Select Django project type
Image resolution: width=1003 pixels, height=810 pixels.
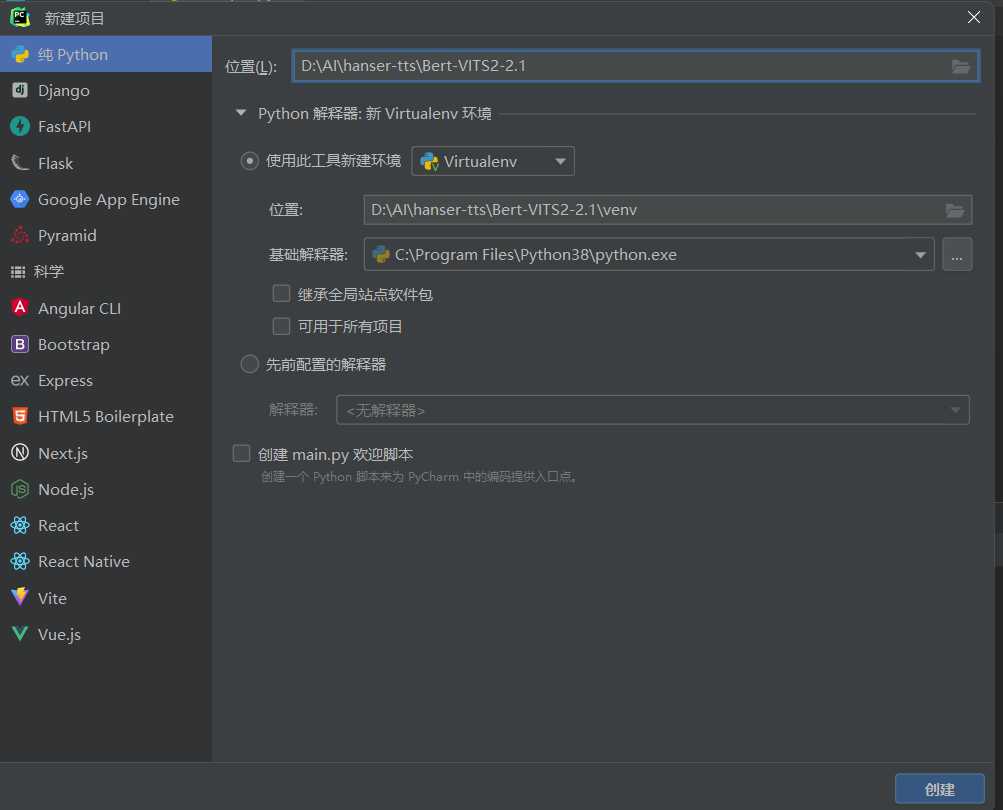pos(106,90)
